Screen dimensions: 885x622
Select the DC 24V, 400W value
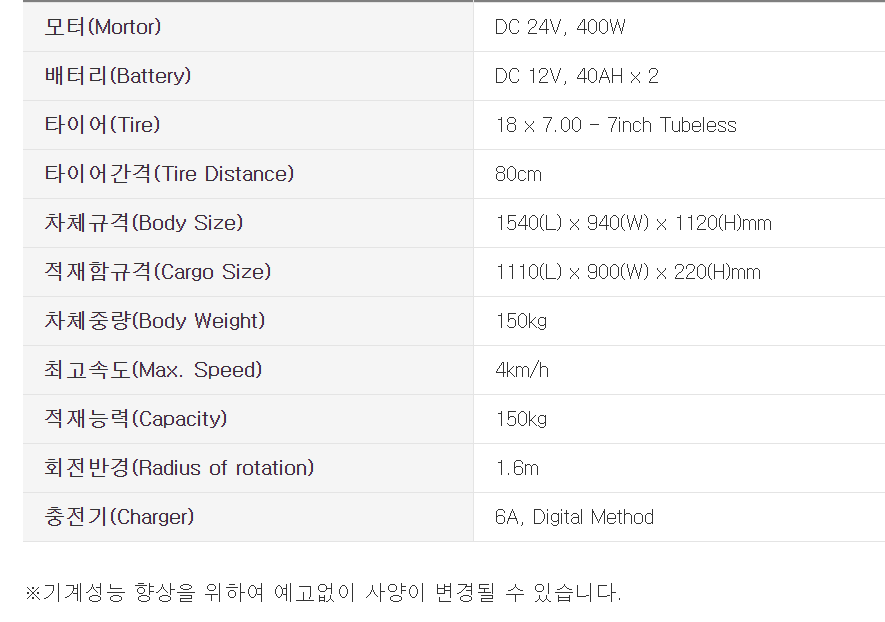560,27
